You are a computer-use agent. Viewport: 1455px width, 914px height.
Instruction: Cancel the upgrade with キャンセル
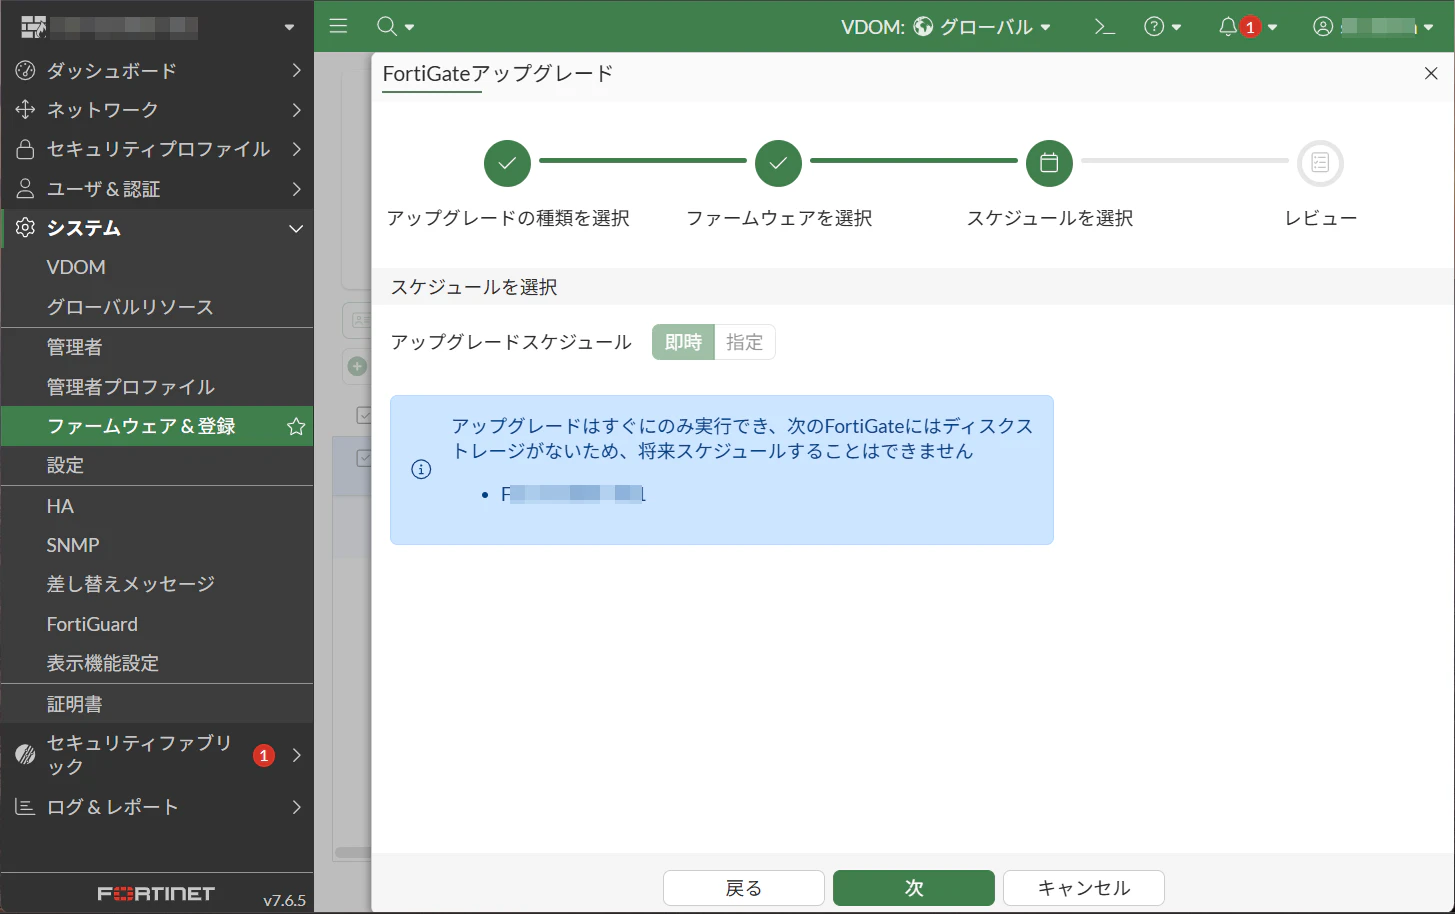point(1083,888)
